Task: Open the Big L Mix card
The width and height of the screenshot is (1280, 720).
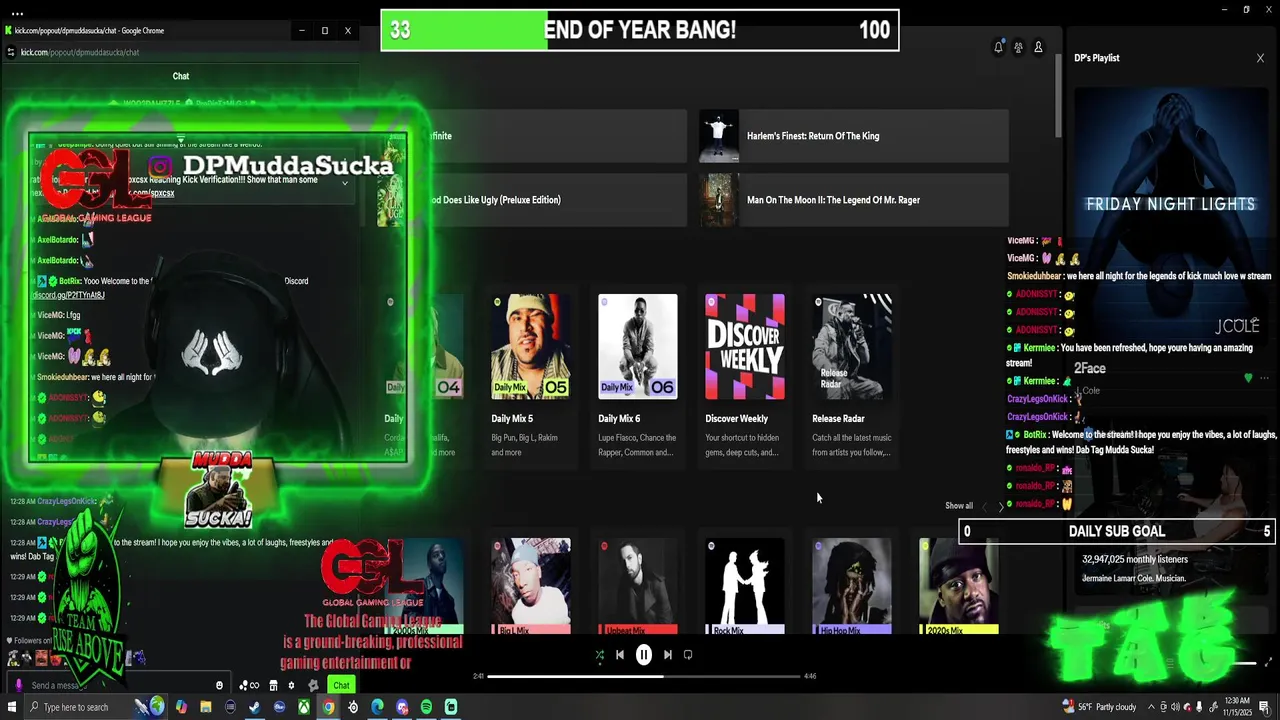Action: (531, 586)
